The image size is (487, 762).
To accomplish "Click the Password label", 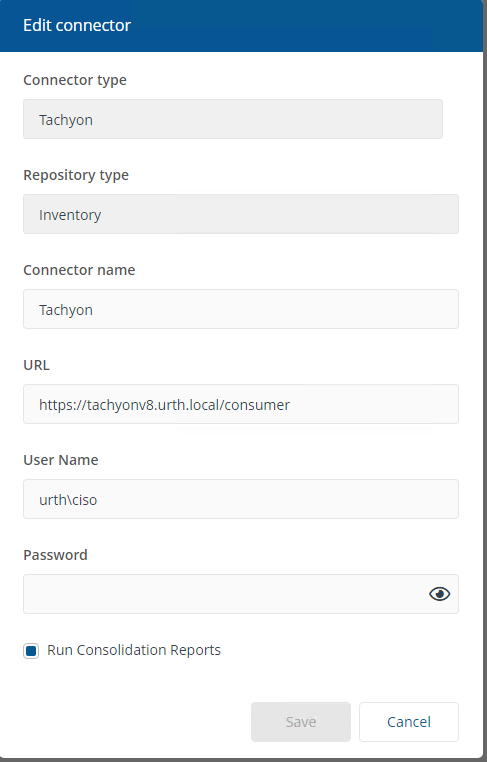I will click(x=55, y=555).
